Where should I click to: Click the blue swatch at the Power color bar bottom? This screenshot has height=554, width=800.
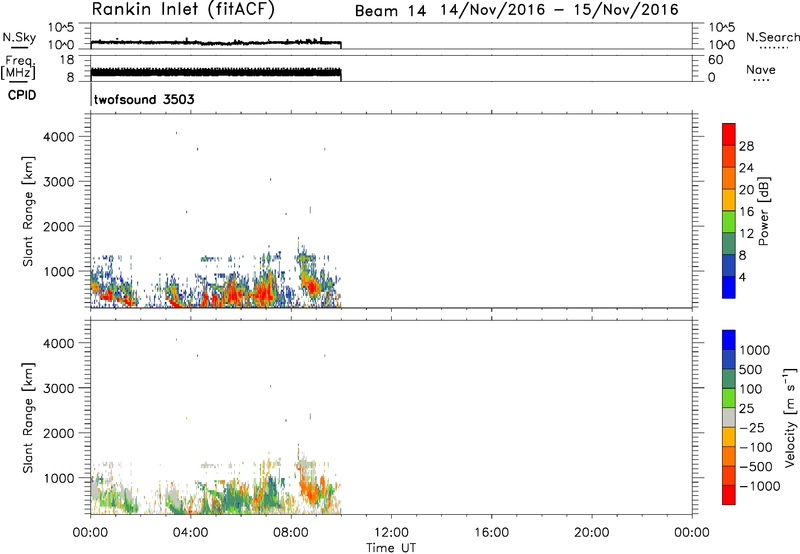[x=729, y=287]
